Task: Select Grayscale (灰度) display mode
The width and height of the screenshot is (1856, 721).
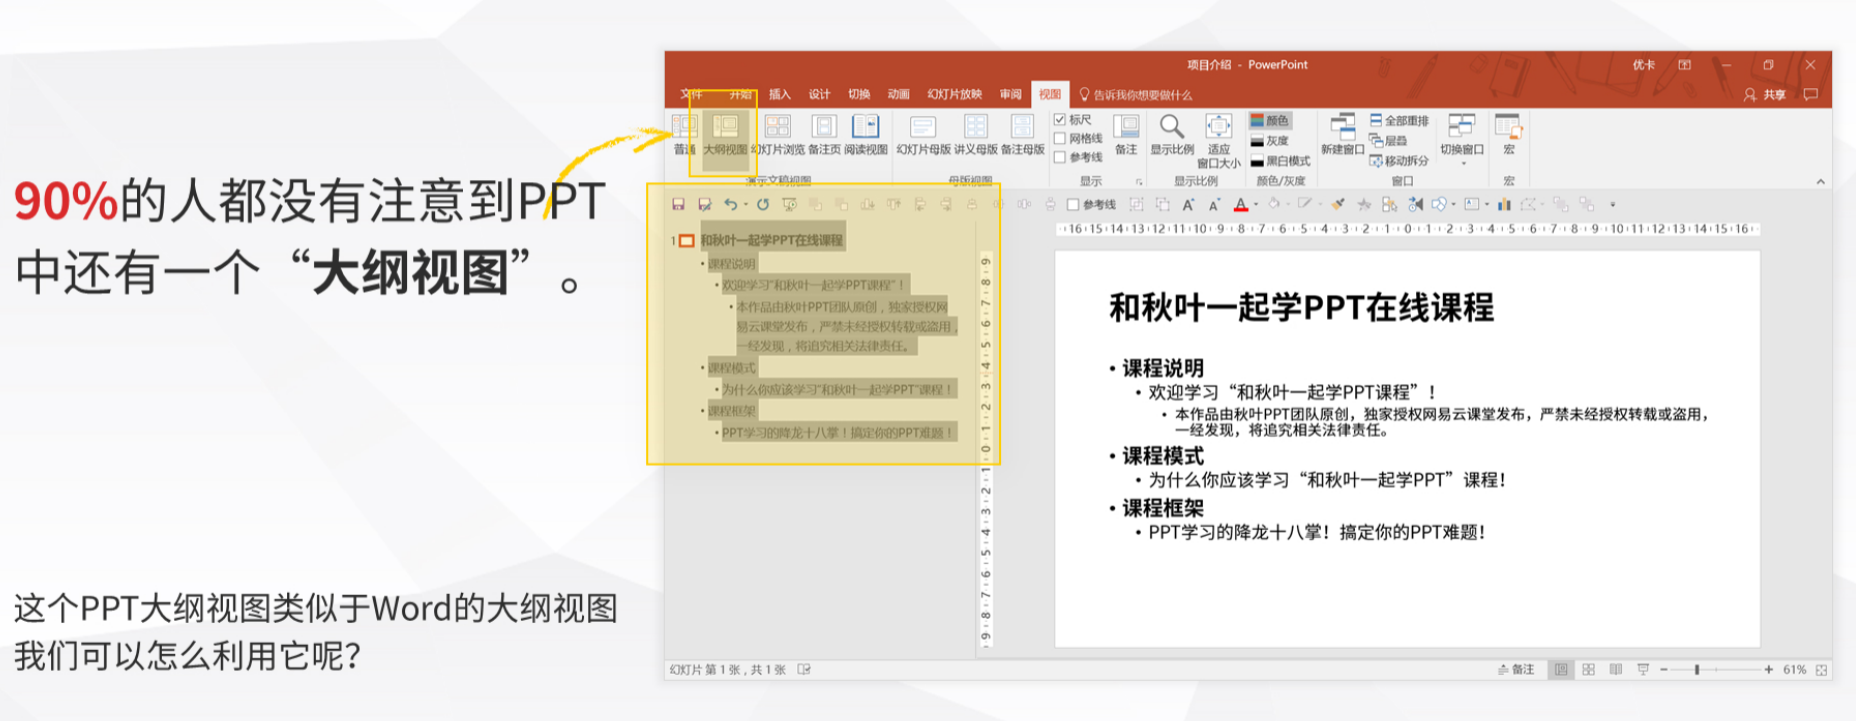Action: click(x=1270, y=141)
